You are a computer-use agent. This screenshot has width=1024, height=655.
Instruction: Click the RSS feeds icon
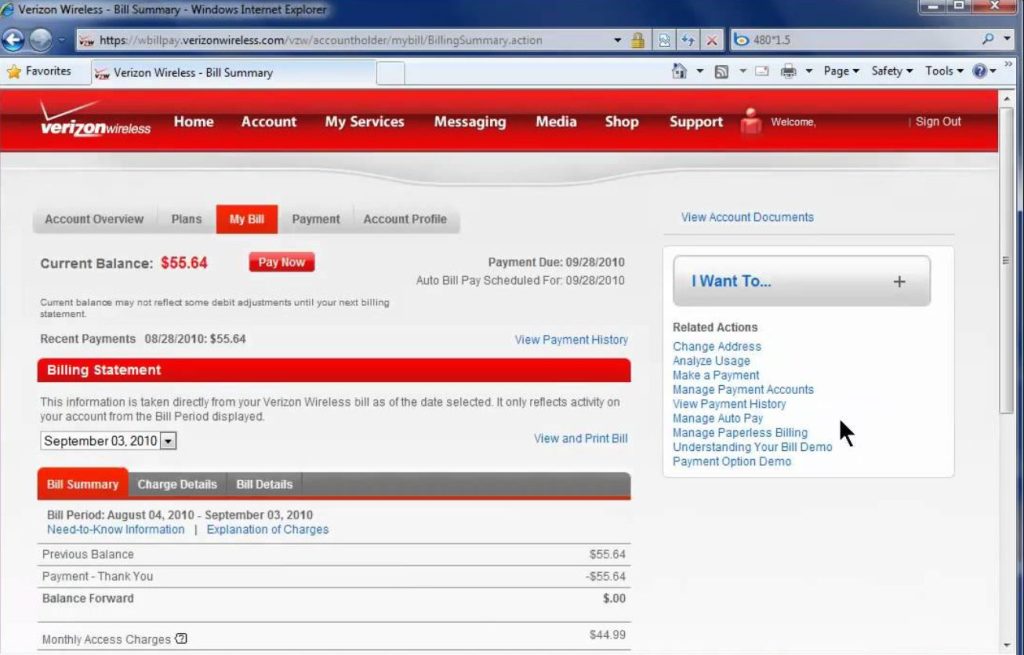point(721,71)
